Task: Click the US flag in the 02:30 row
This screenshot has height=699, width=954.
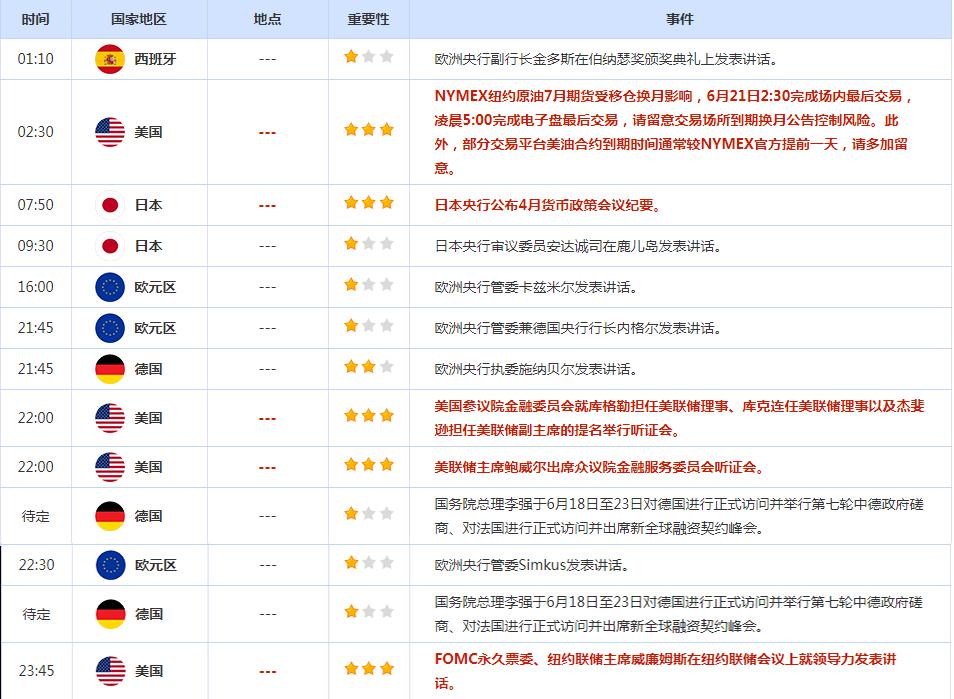Action: [x=110, y=132]
